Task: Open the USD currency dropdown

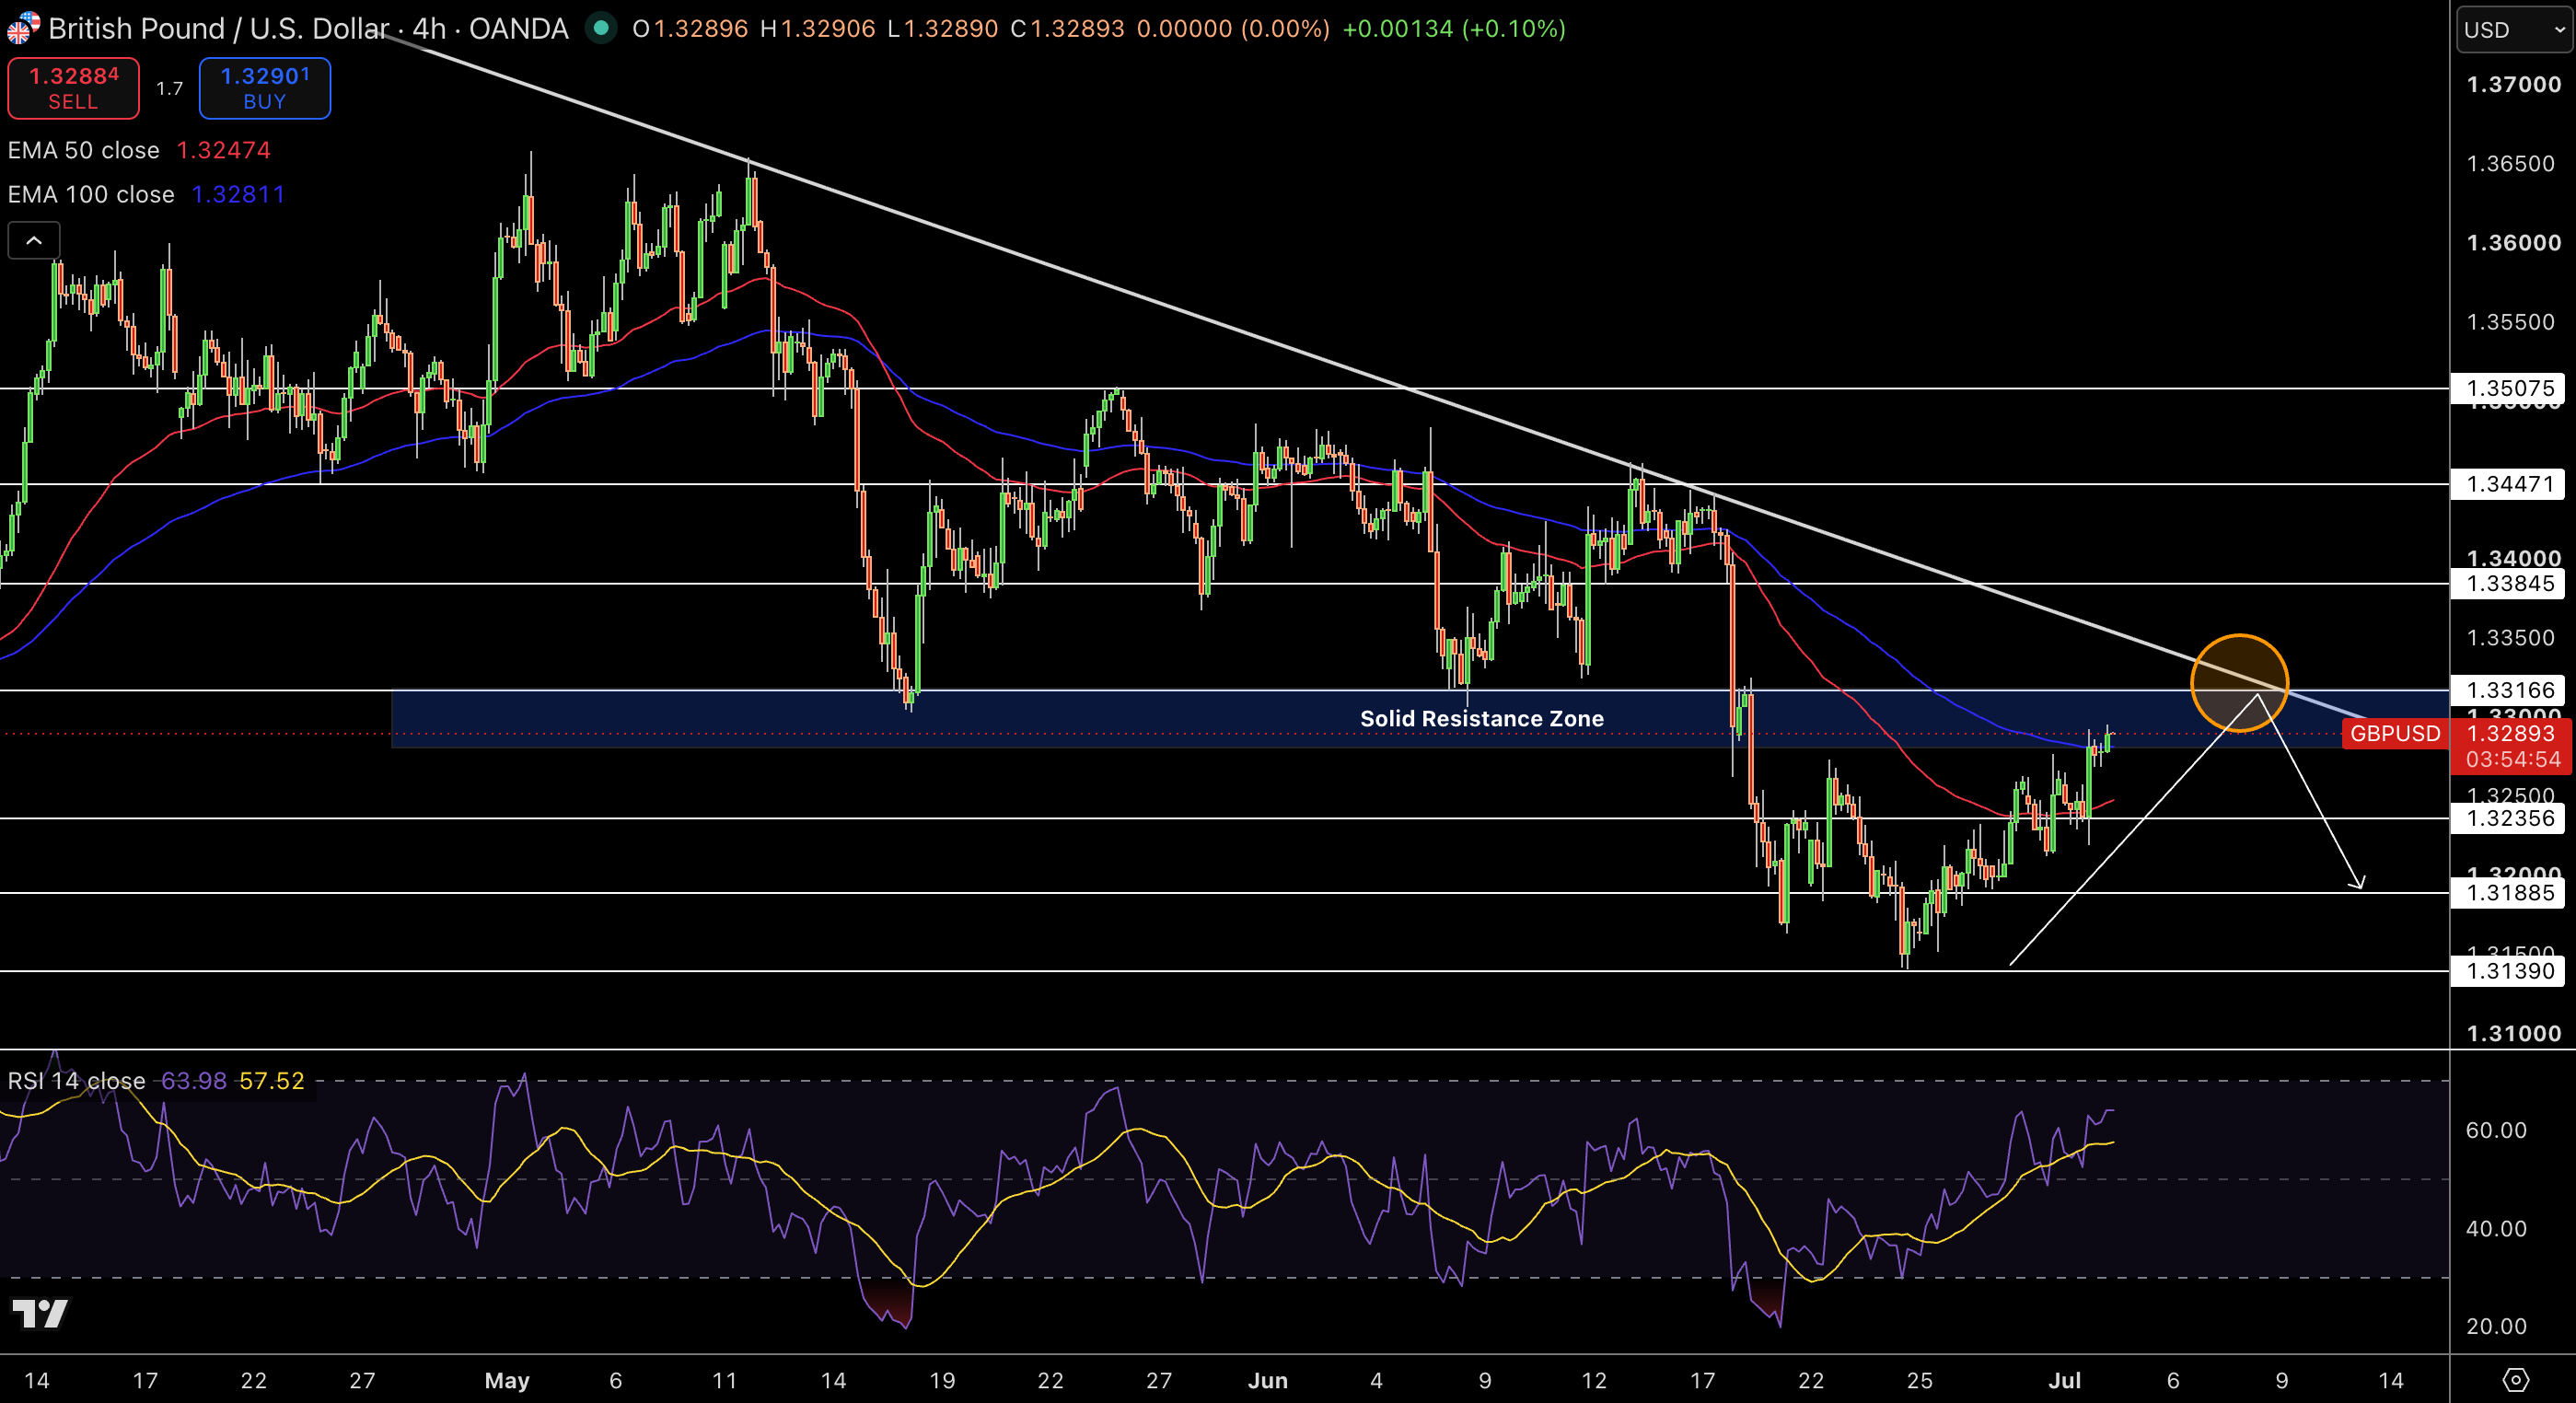Action: 2513,29
